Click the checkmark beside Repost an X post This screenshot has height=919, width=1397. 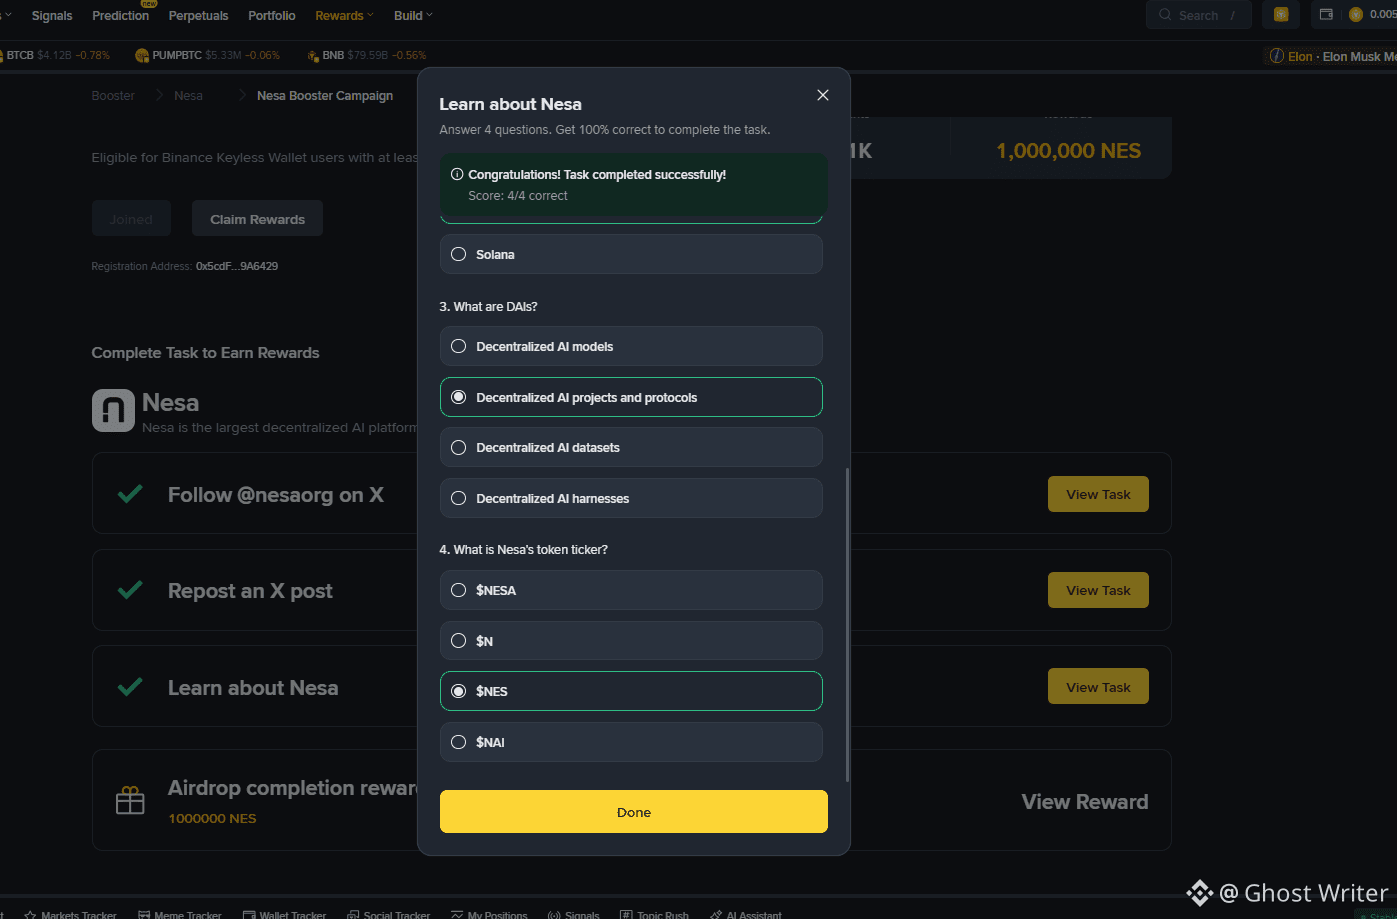(130, 590)
